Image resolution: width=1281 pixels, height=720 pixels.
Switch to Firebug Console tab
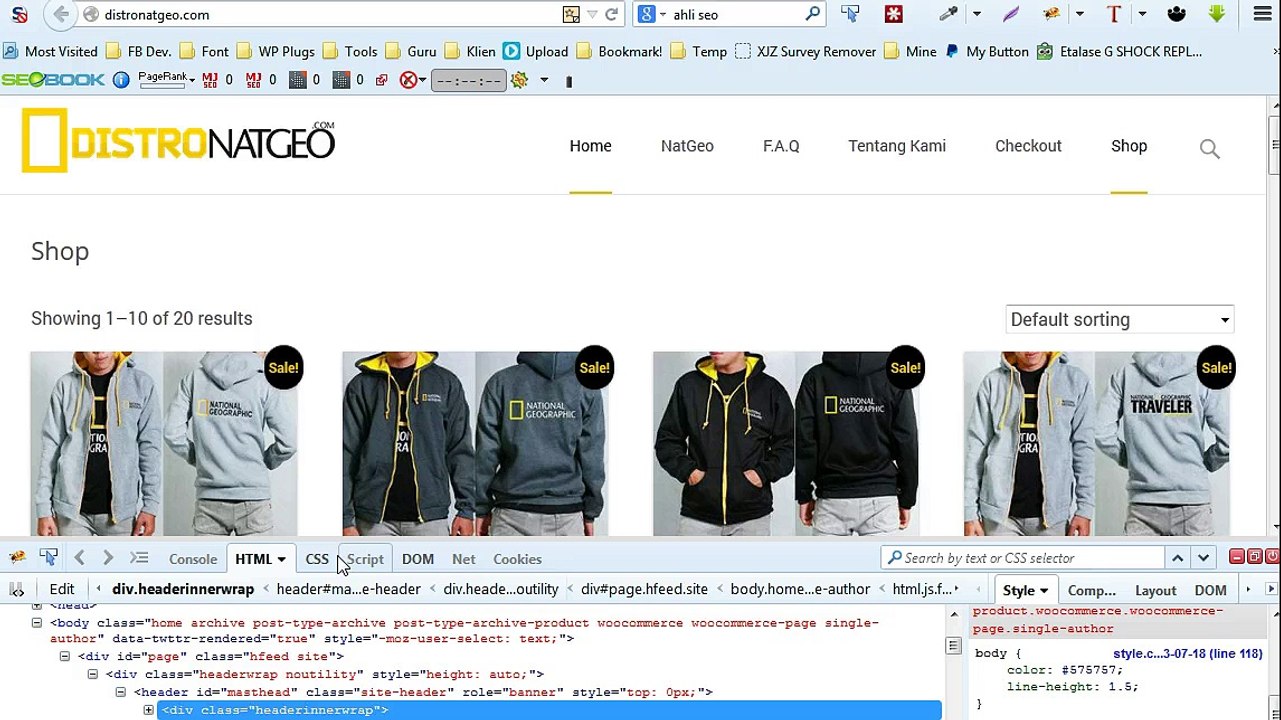193,559
